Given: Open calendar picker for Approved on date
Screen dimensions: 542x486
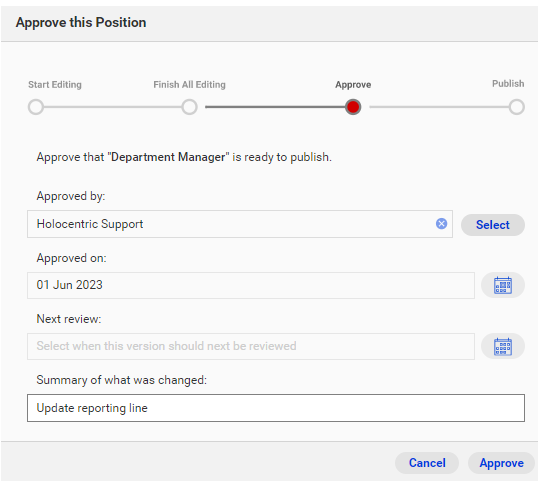Looking at the screenshot, I should click(503, 285).
